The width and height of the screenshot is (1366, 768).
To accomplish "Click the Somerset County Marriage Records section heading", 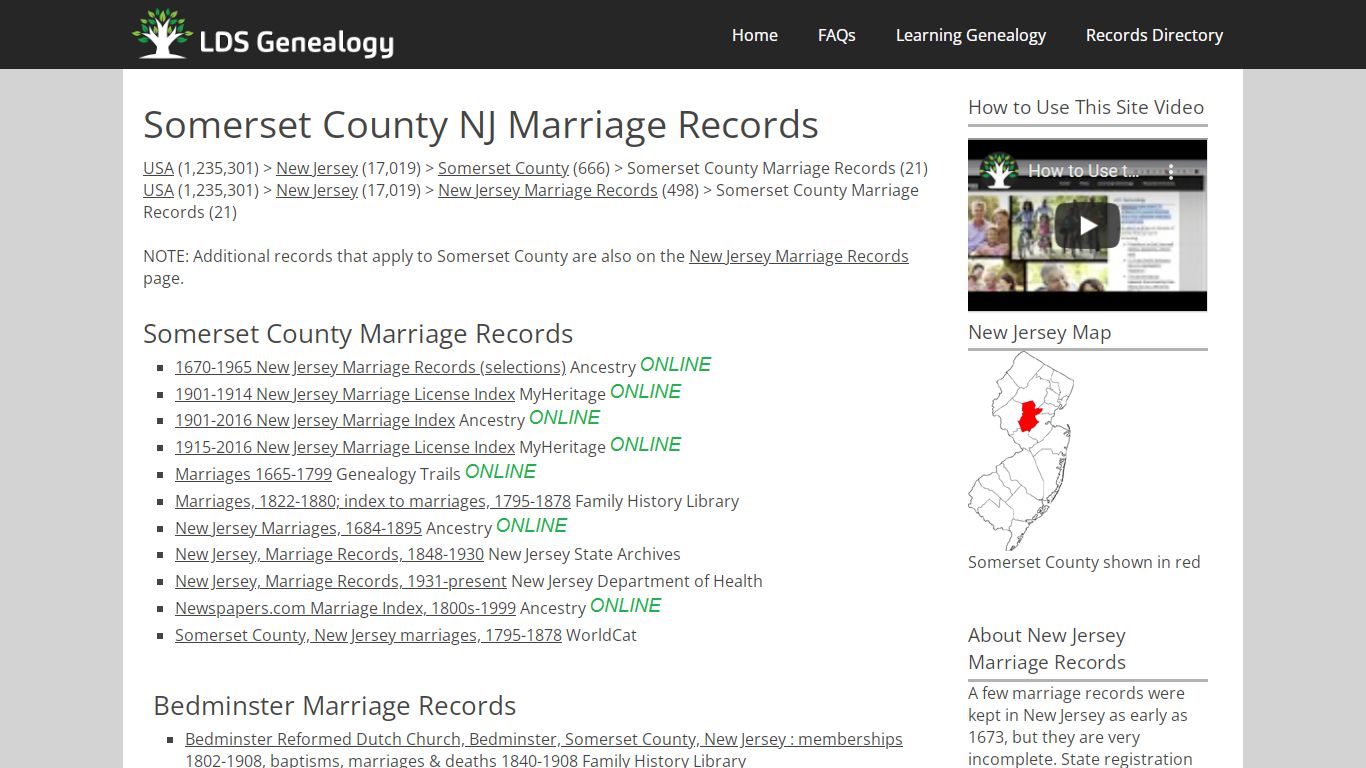I will pyautogui.click(x=358, y=334).
